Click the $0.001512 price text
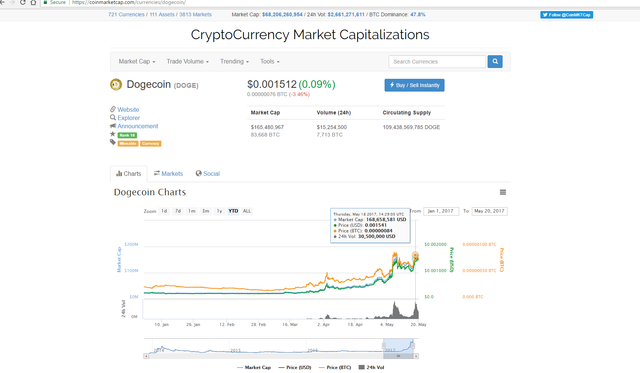This screenshot has height=373, width=640. [272, 84]
